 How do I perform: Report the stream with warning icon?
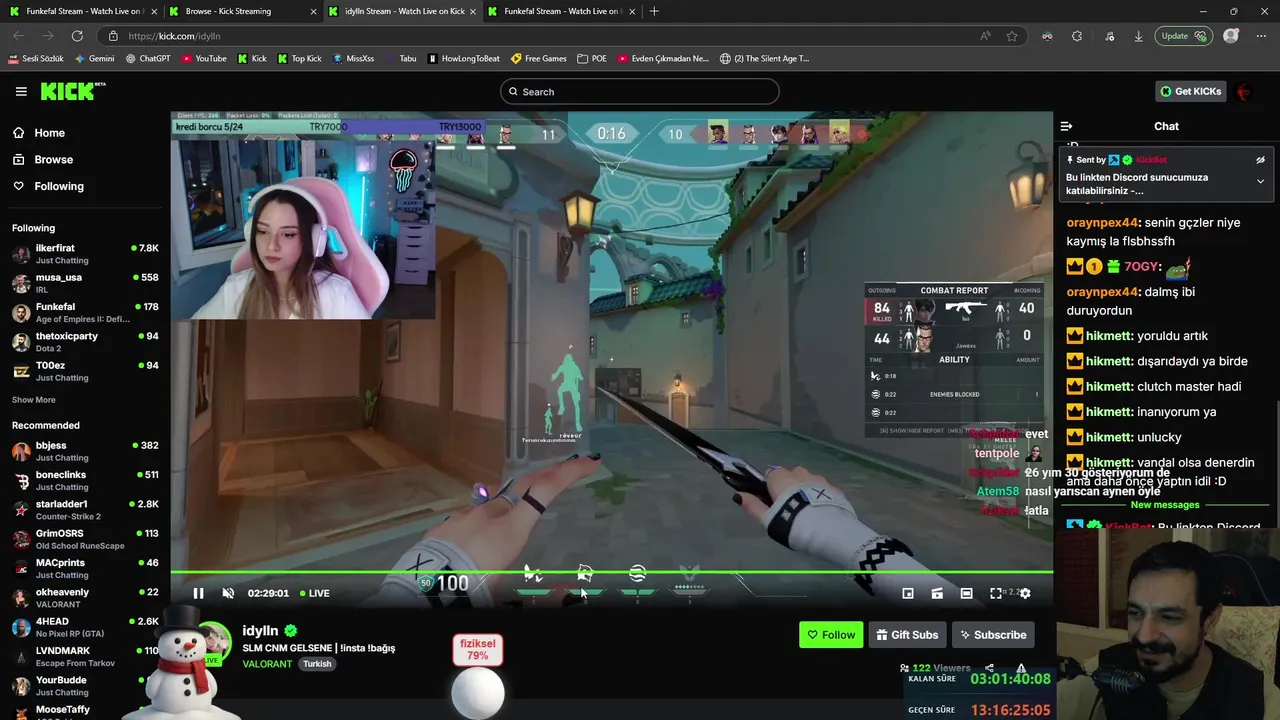(x=1021, y=668)
